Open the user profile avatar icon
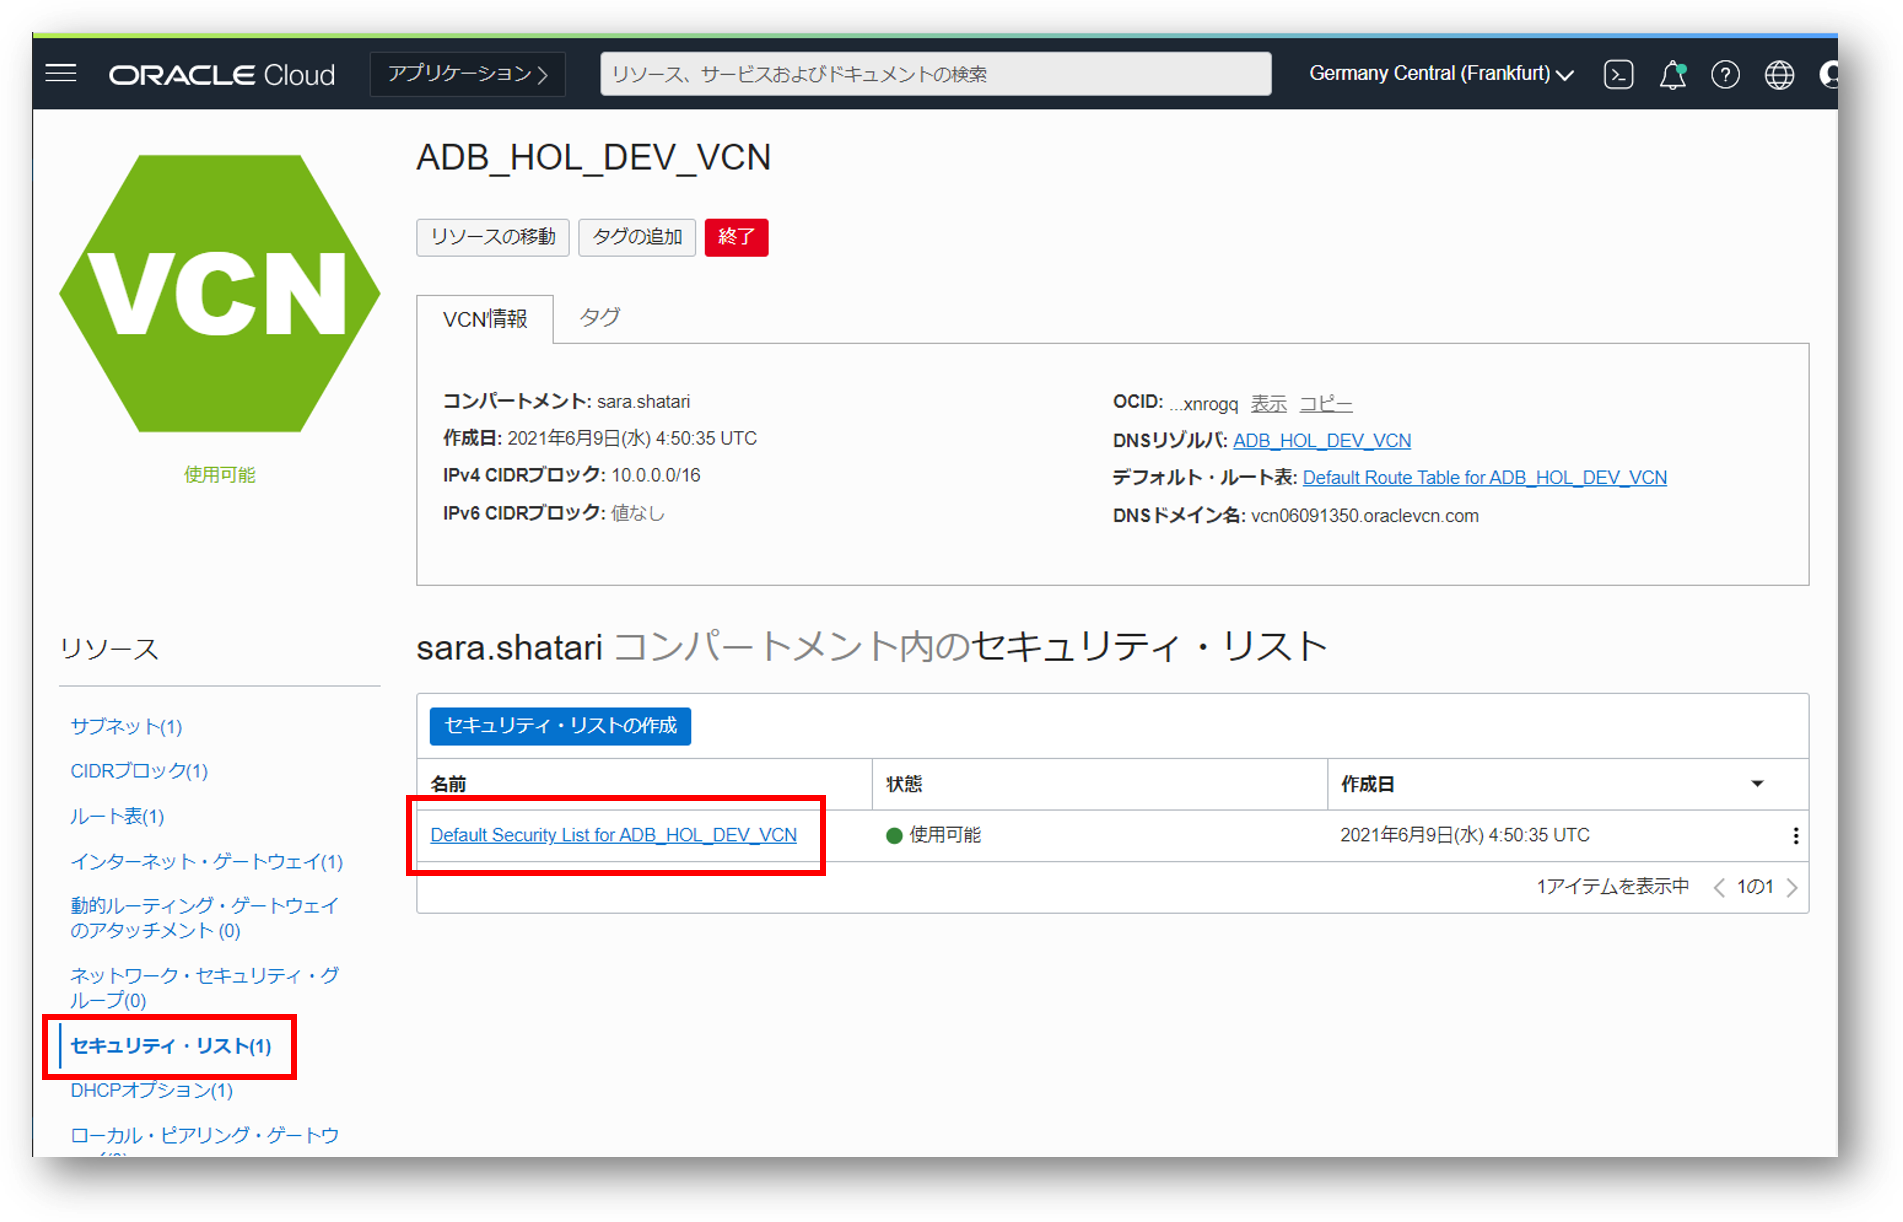This screenshot has width=1903, height=1222. click(x=1828, y=75)
